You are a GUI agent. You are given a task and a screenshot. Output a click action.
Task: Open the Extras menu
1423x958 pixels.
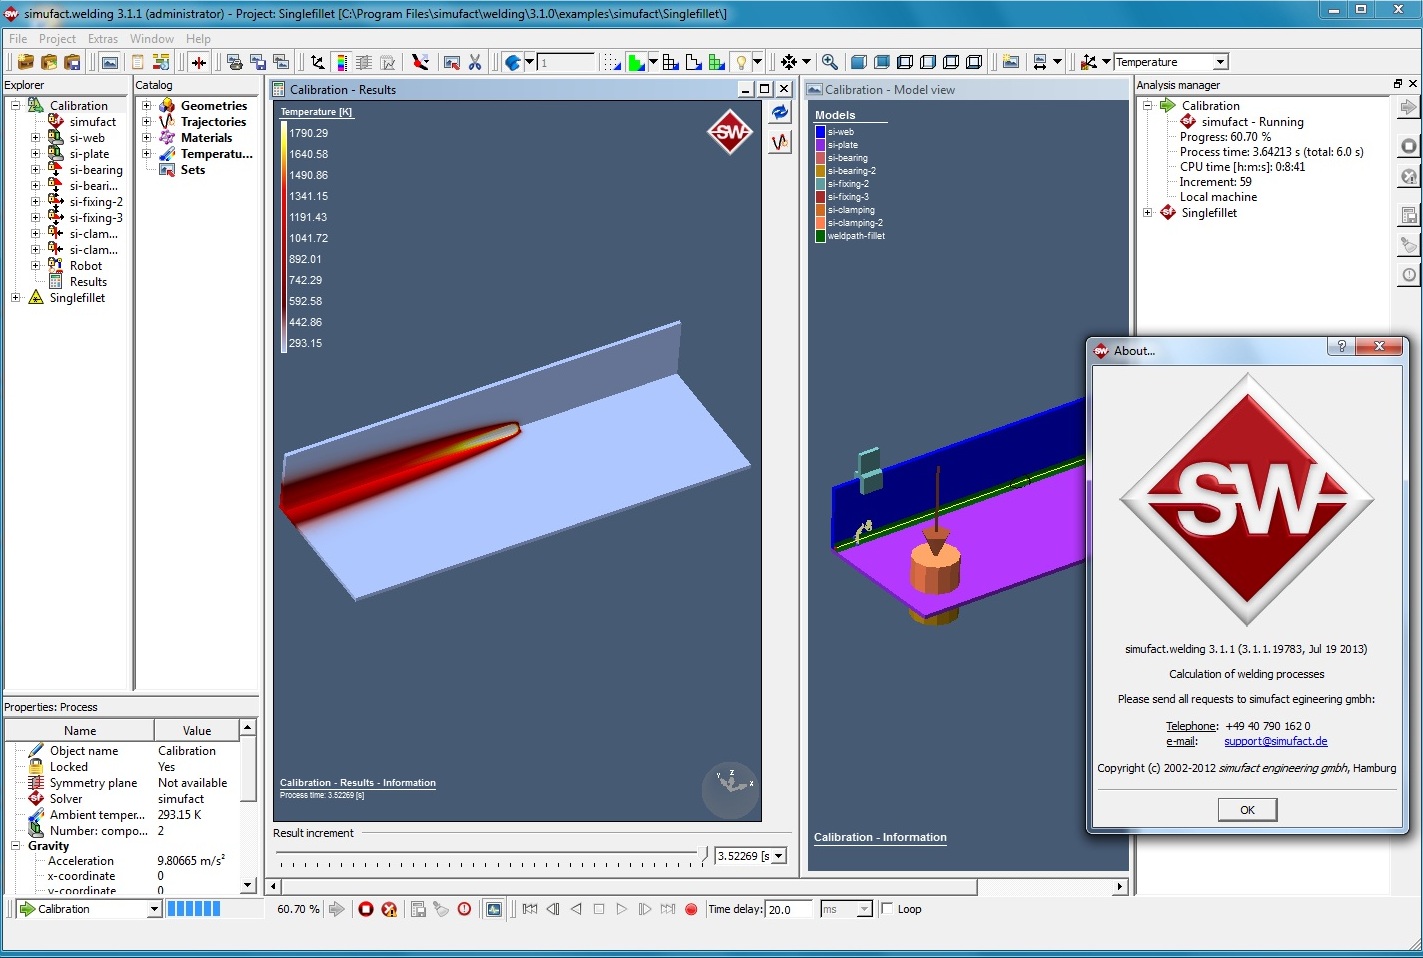103,39
